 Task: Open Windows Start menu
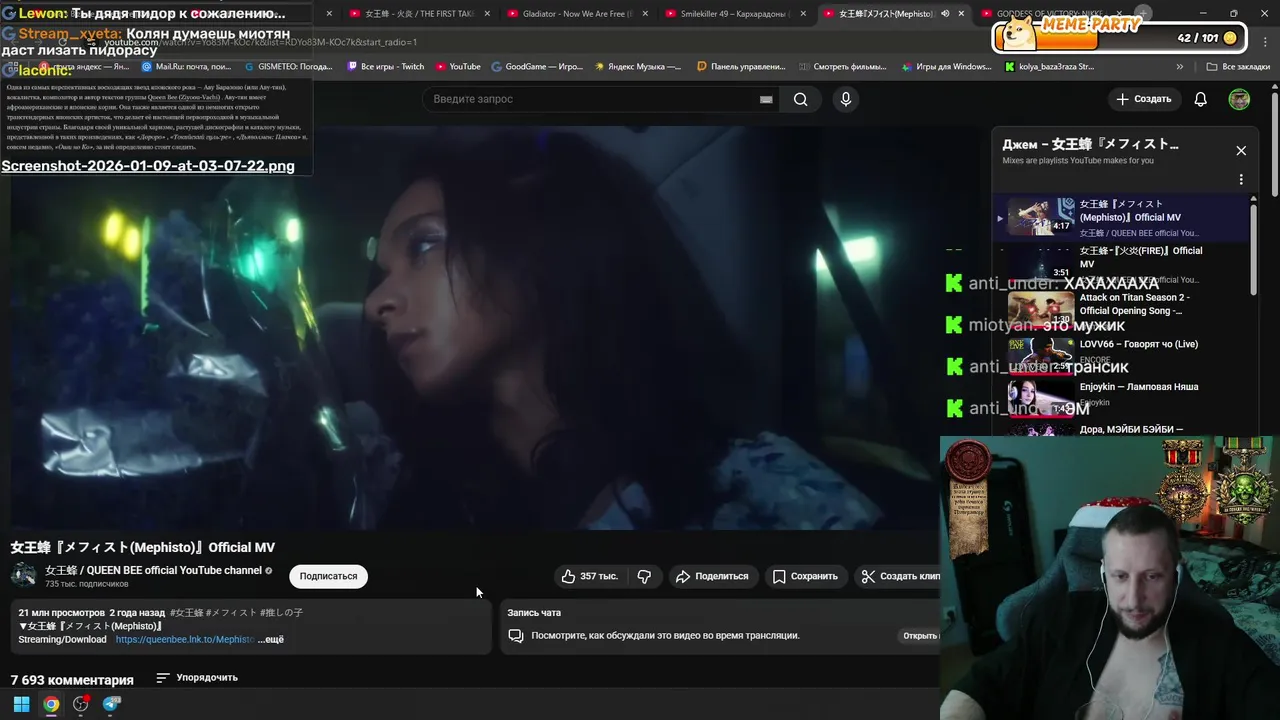click(21, 704)
